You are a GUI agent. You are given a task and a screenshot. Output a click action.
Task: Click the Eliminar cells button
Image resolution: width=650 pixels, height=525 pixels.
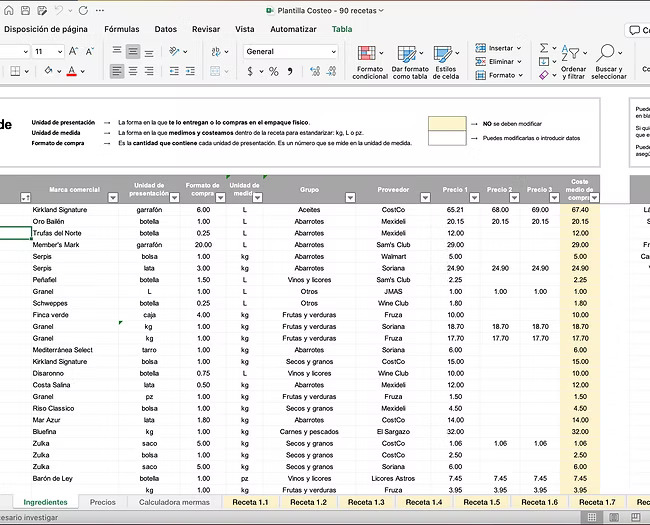tap(500, 61)
